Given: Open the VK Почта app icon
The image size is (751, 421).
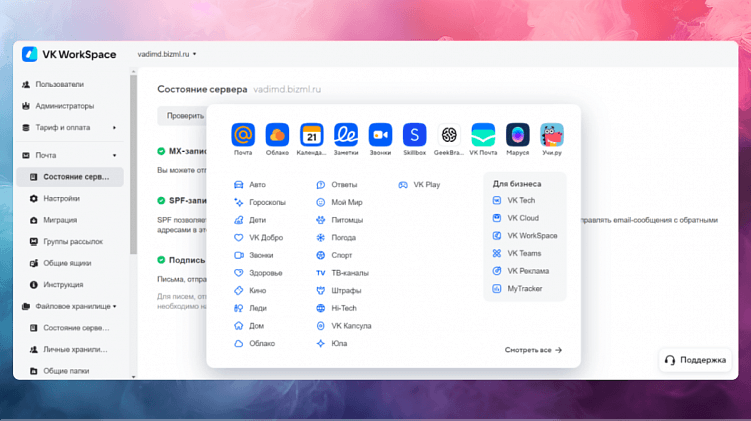Looking at the screenshot, I should pos(483,135).
